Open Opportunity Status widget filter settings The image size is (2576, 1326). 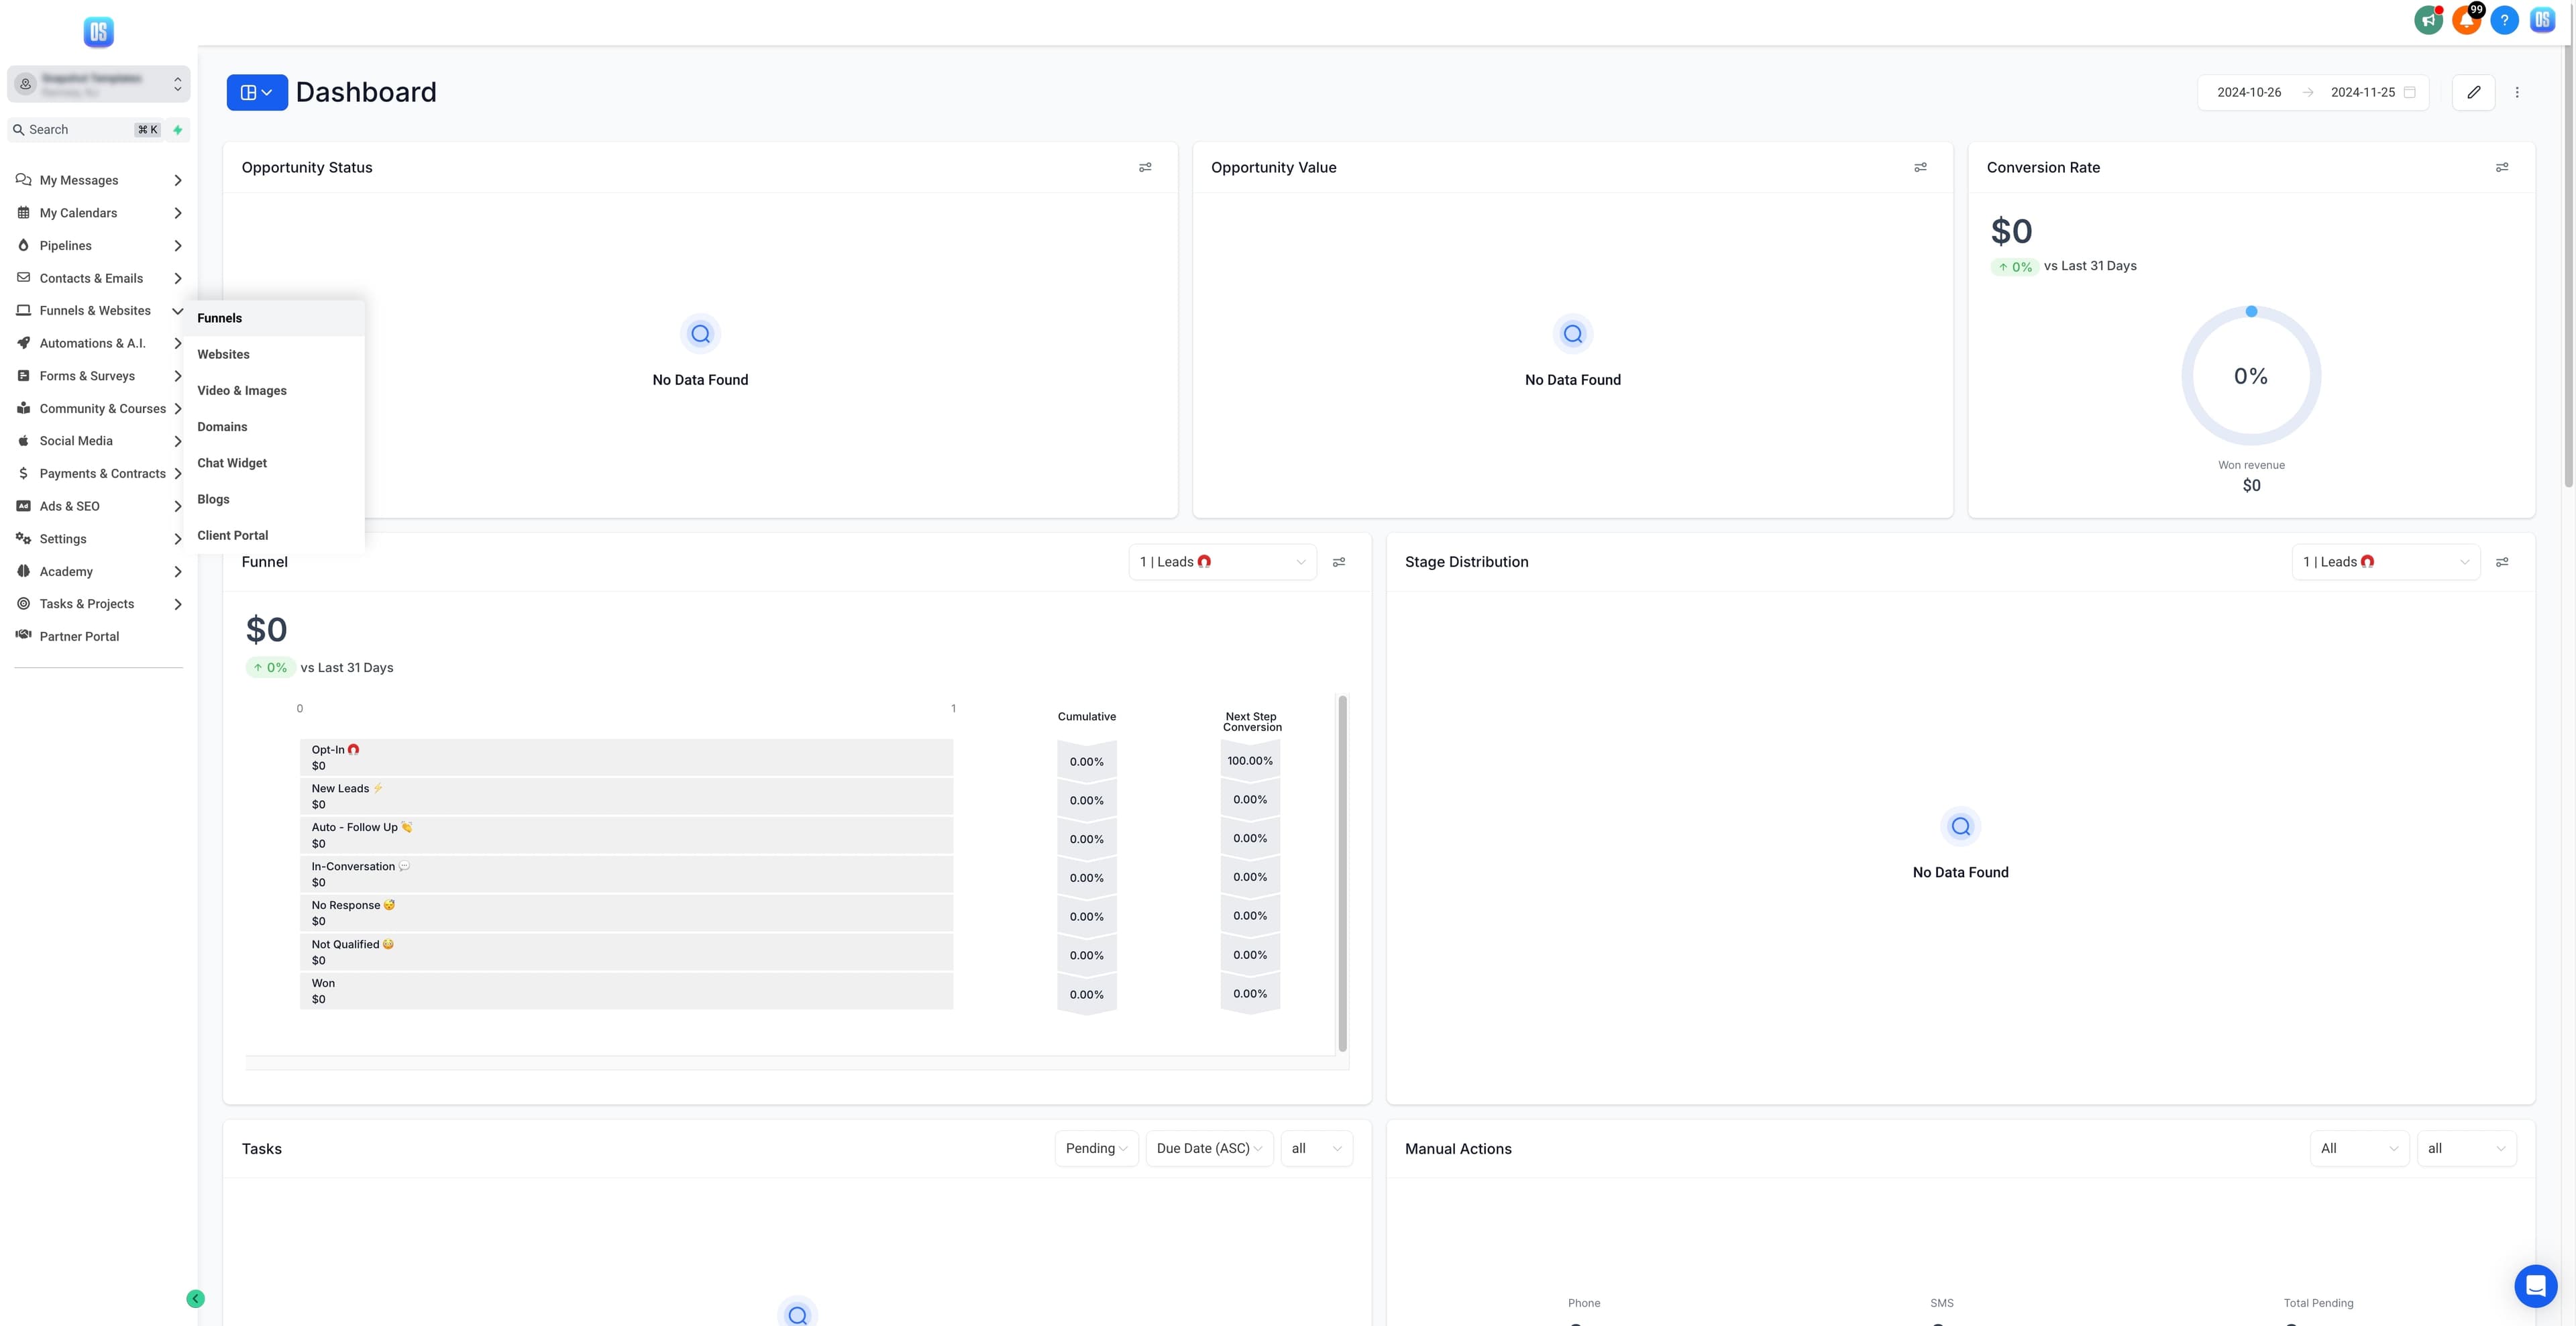pyautogui.click(x=1145, y=167)
